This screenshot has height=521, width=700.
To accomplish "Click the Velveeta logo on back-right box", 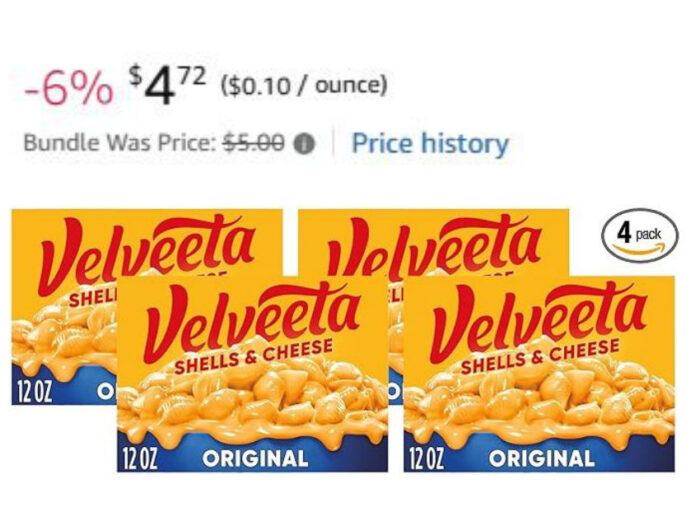I will (x=440, y=245).
